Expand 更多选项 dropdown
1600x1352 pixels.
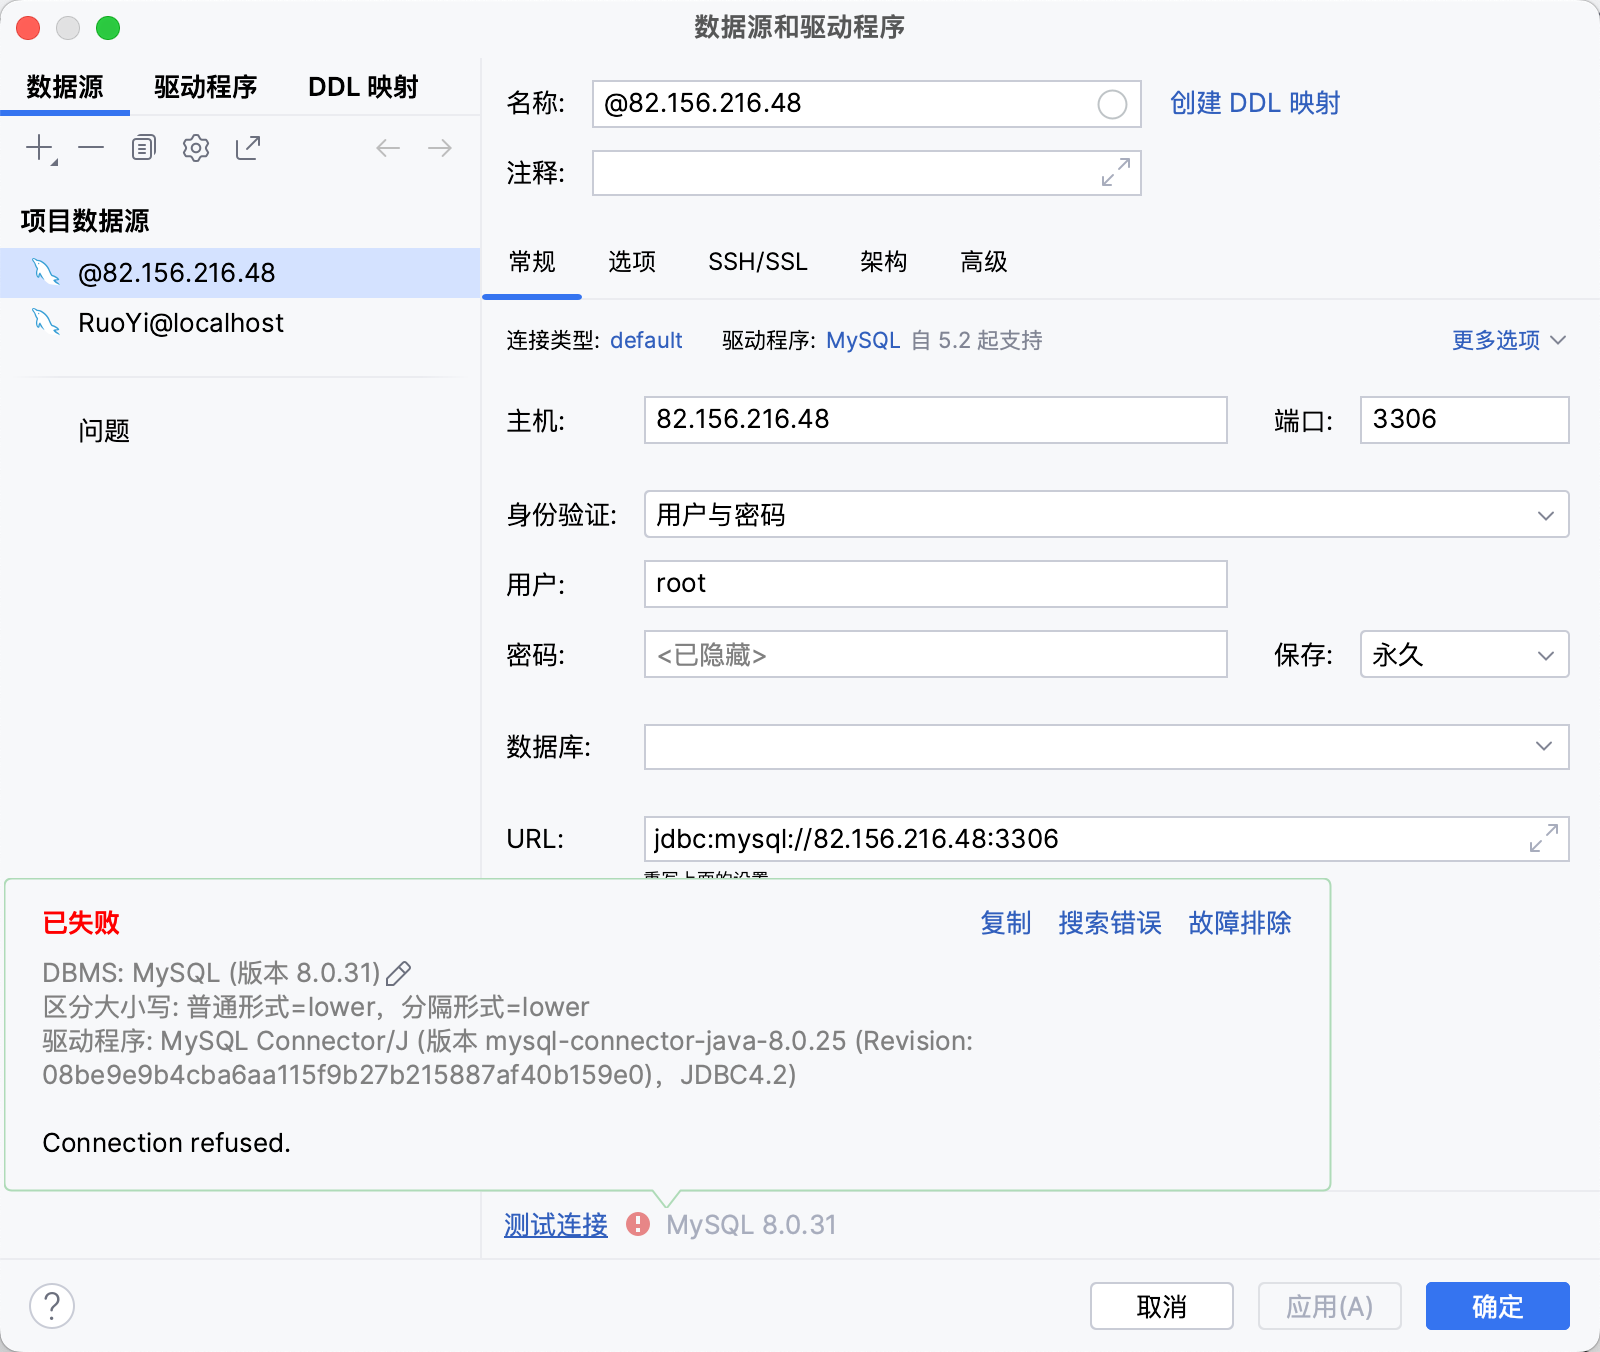[x=1508, y=340]
